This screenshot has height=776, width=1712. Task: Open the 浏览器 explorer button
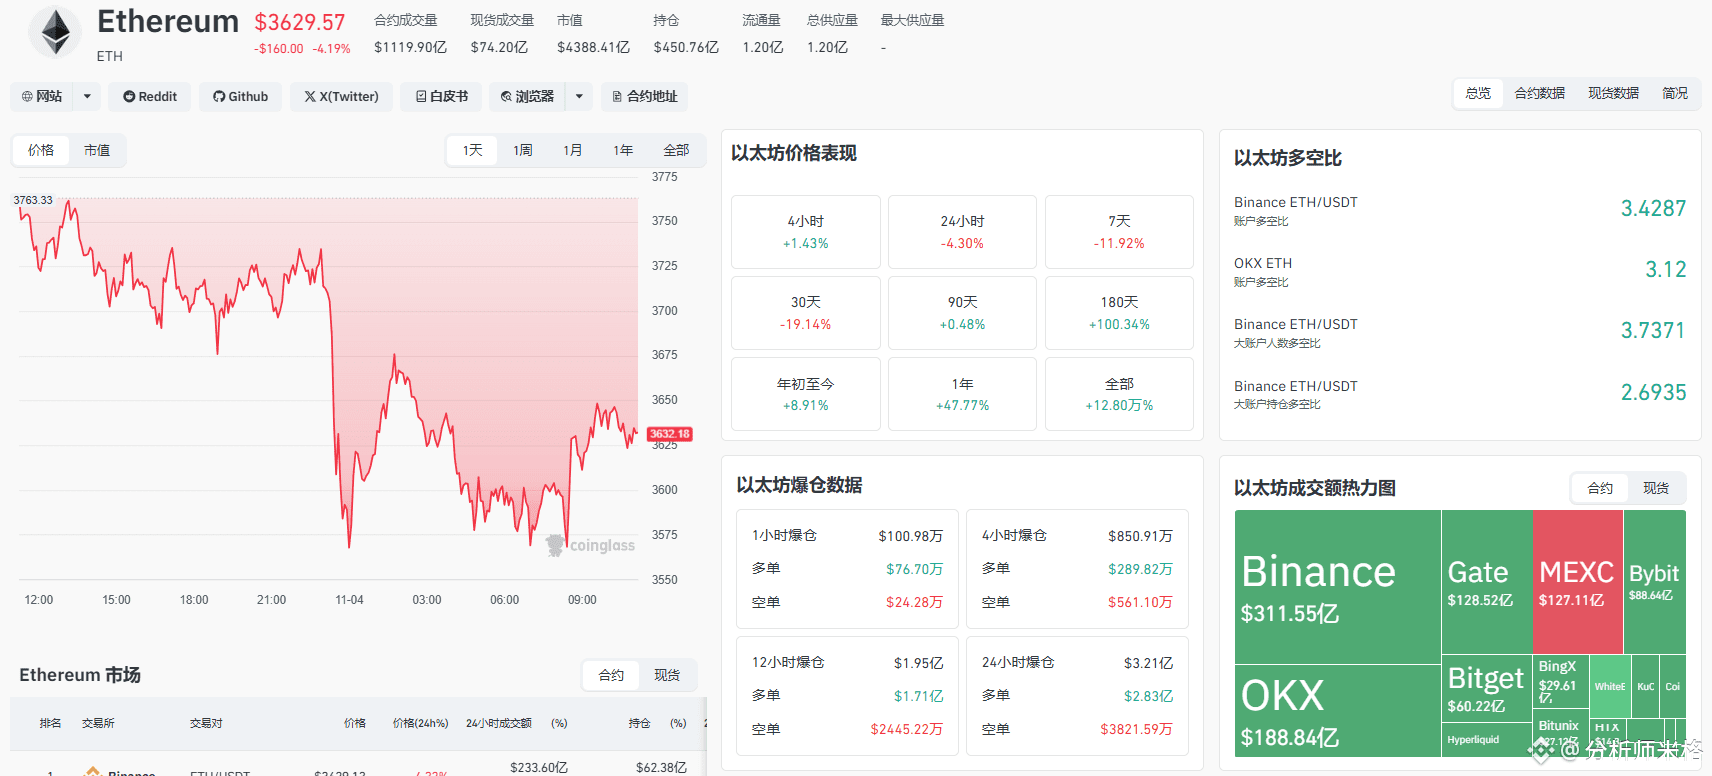coord(527,96)
